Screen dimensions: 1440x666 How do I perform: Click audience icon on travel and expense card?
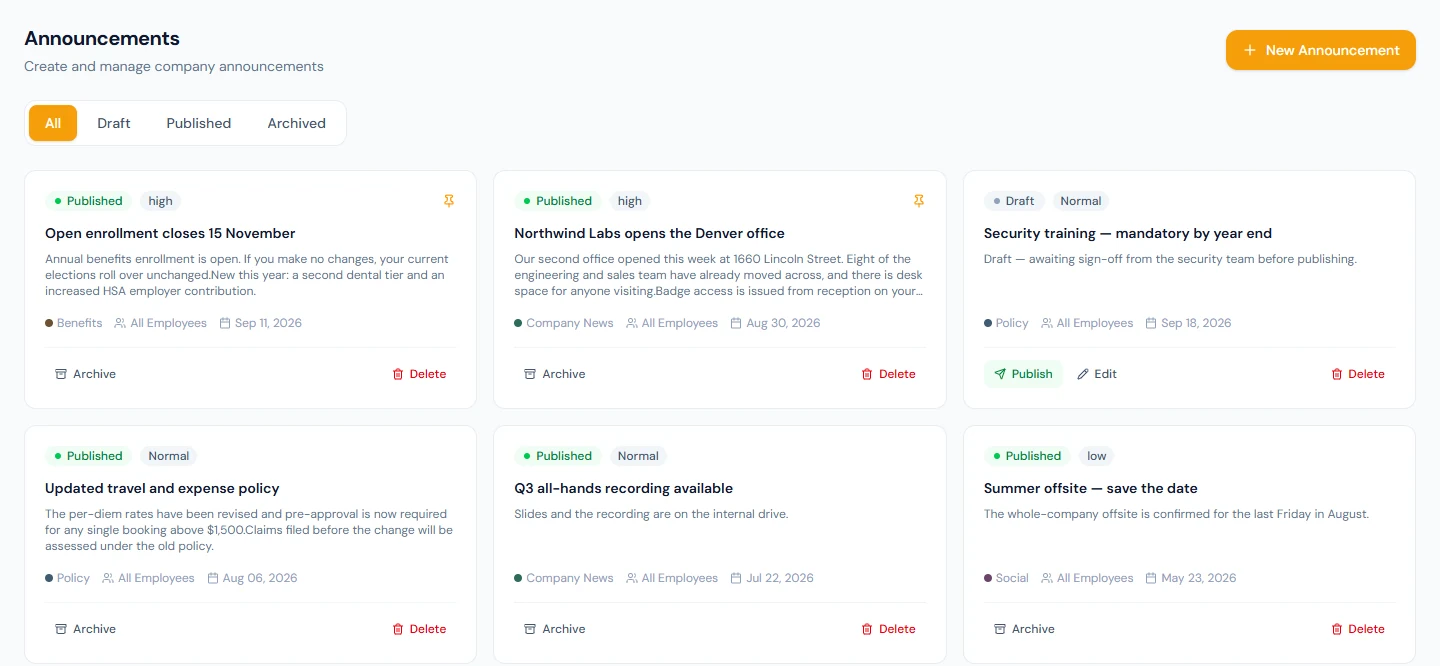[108, 578]
